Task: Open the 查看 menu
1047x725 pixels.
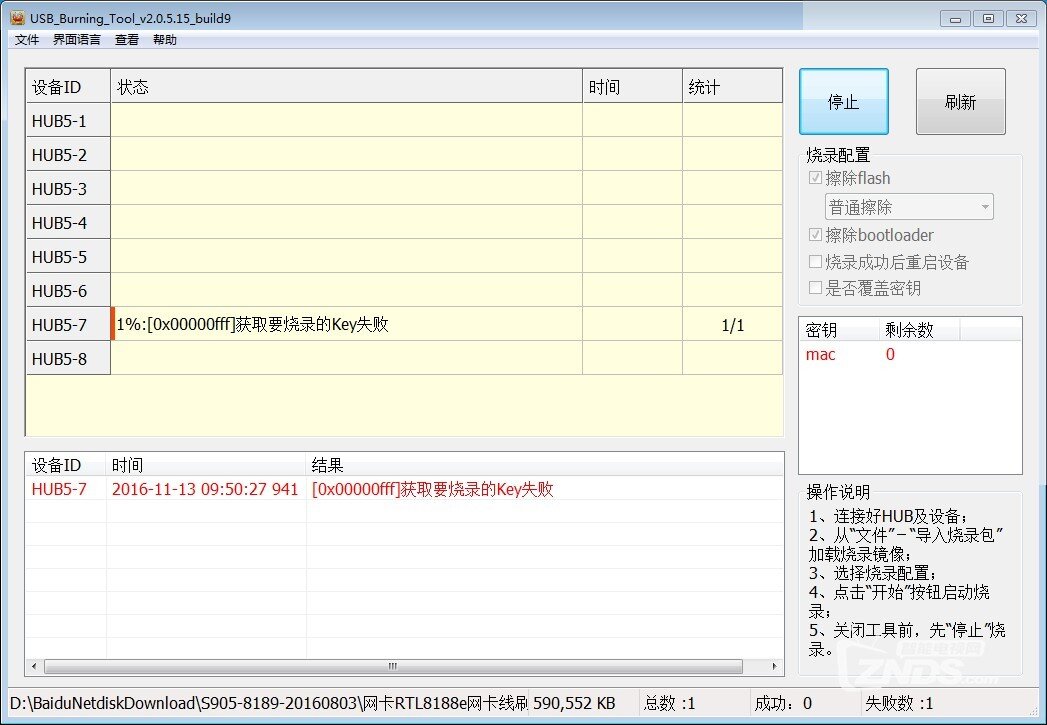Action: 127,40
